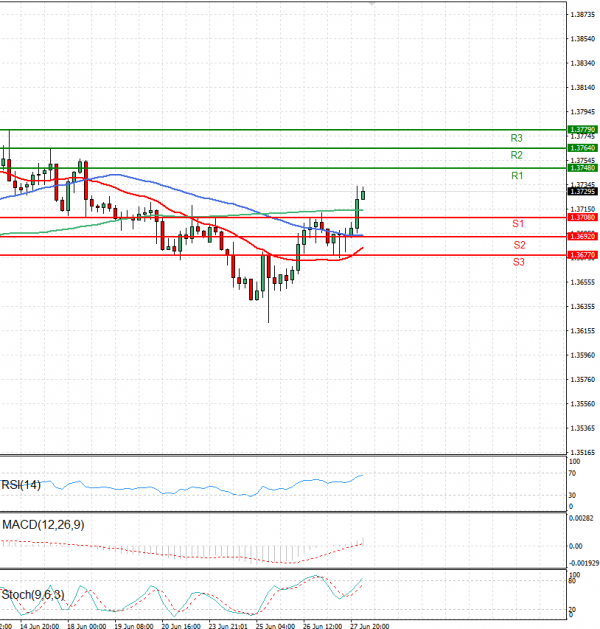Click the red 1.36920 price tag
This screenshot has width=600, height=629.
point(582,237)
